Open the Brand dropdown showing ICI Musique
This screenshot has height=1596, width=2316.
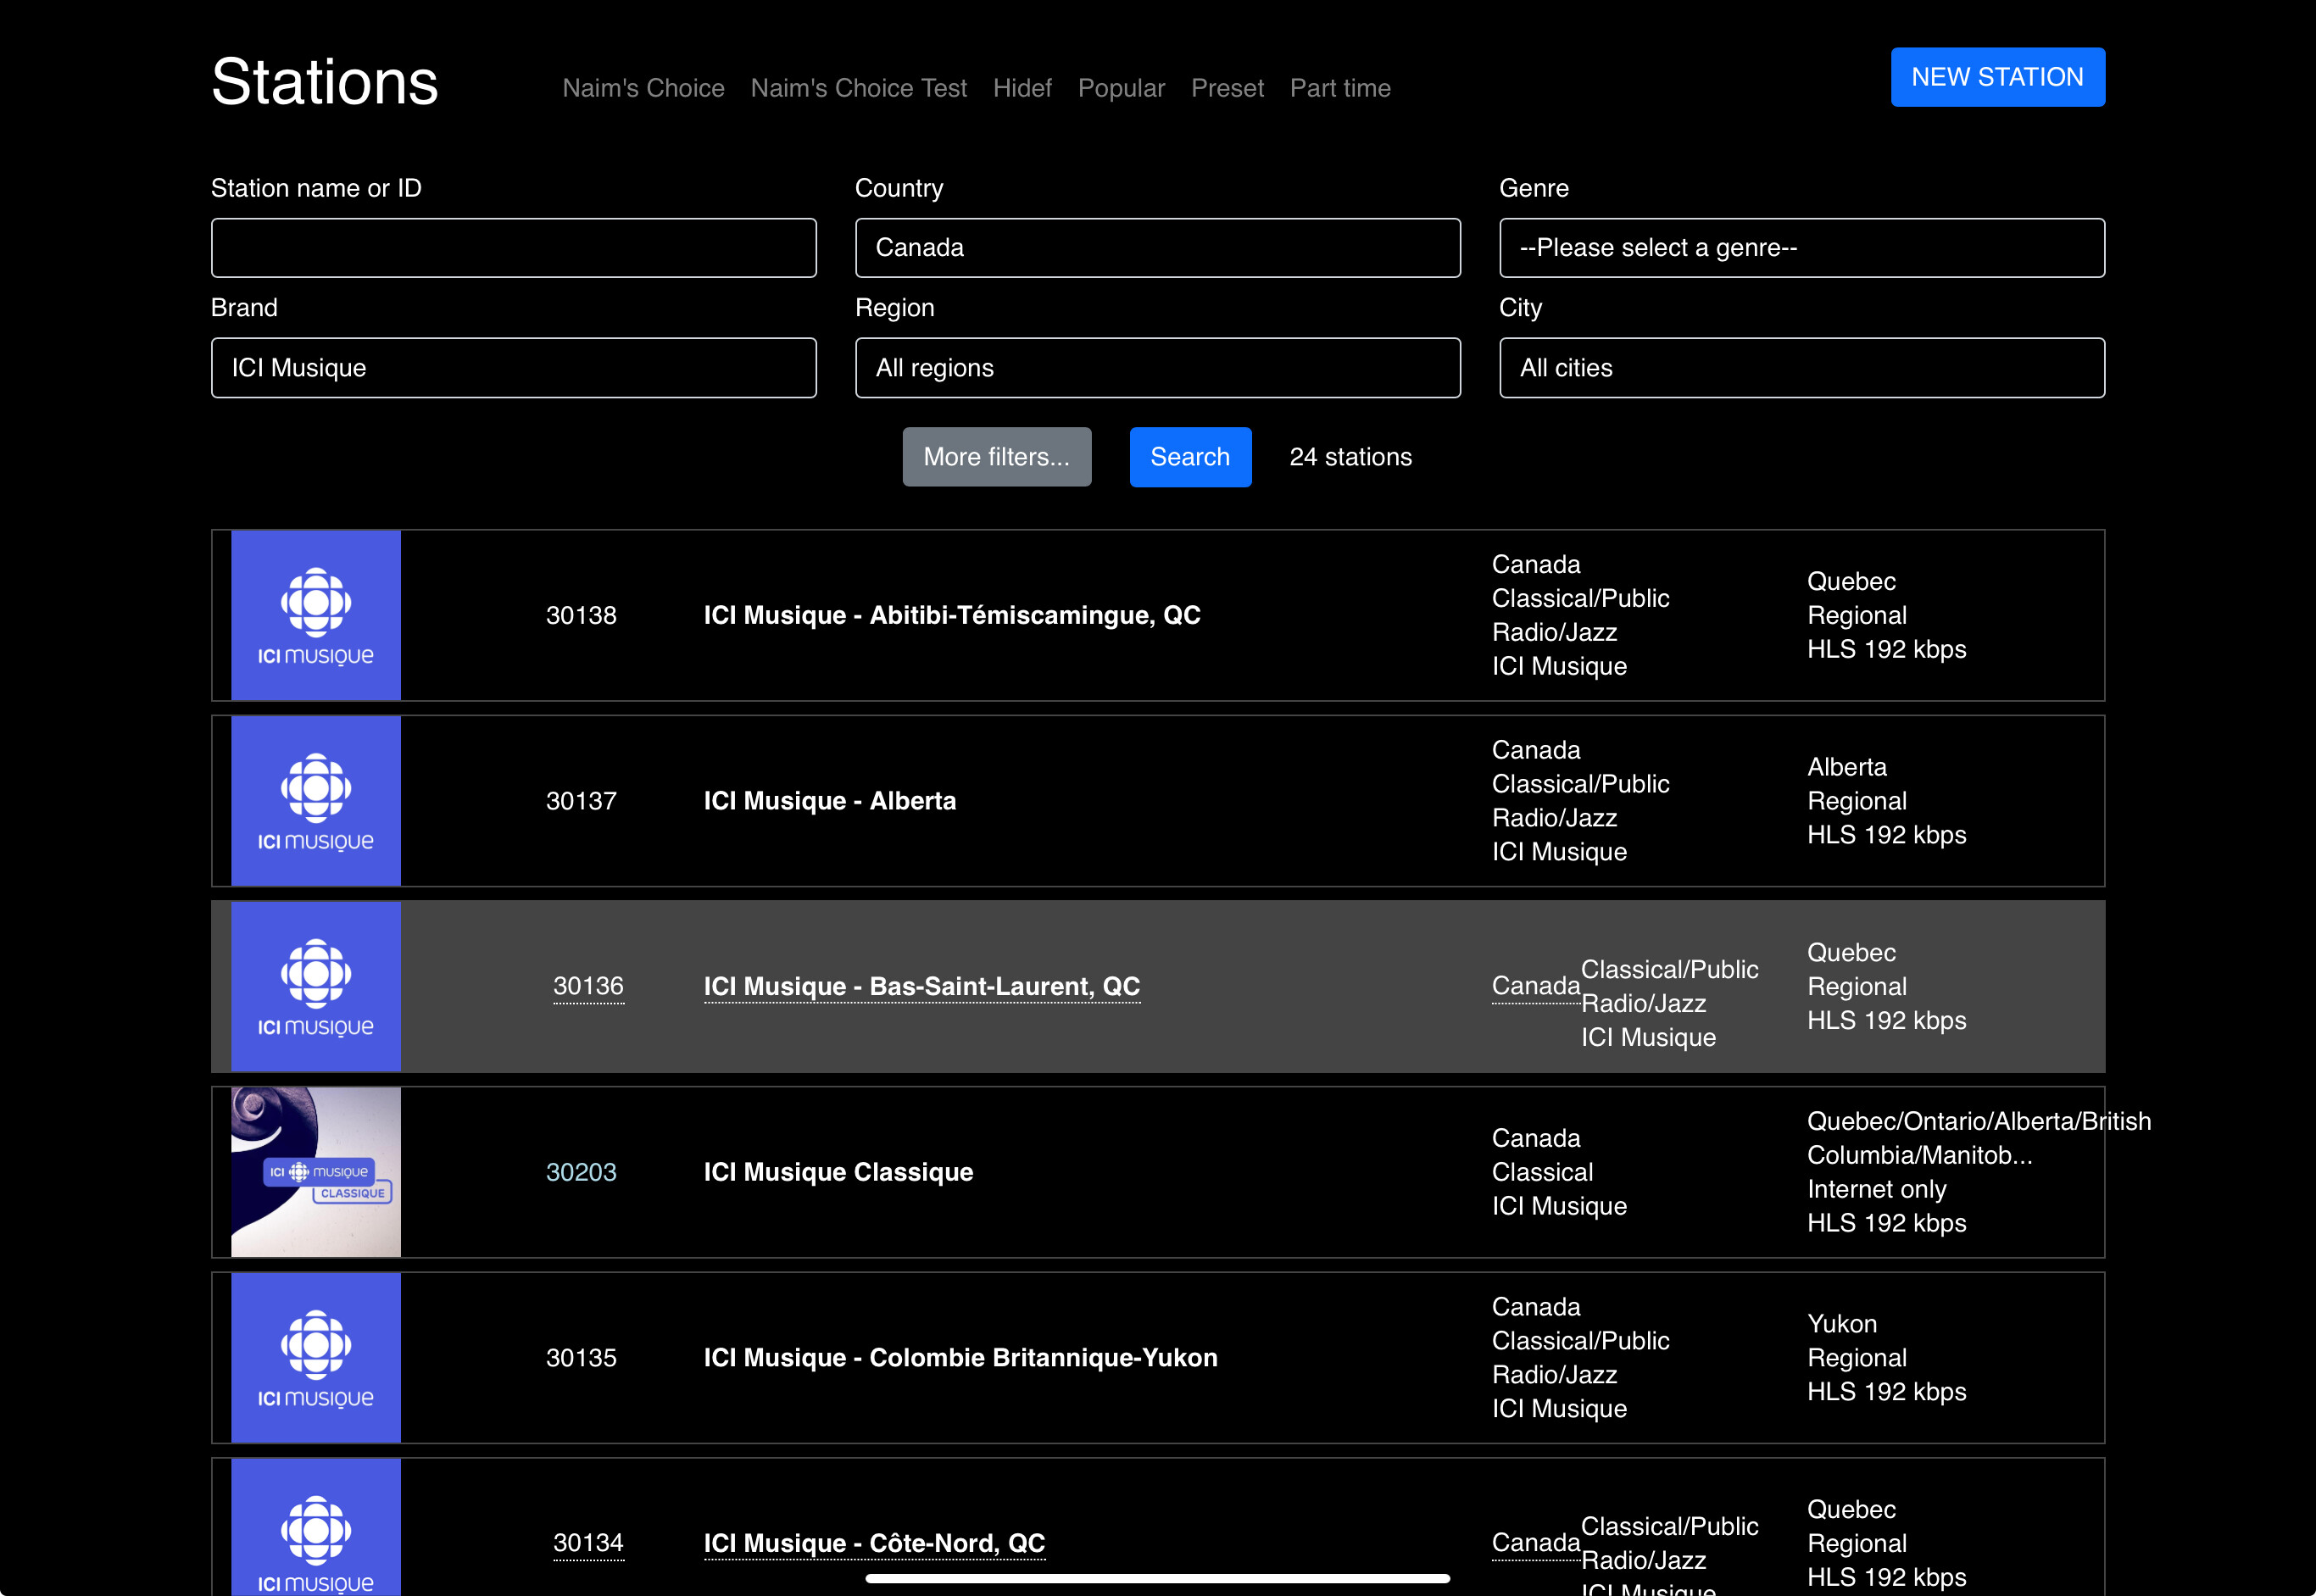coord(513,368)
